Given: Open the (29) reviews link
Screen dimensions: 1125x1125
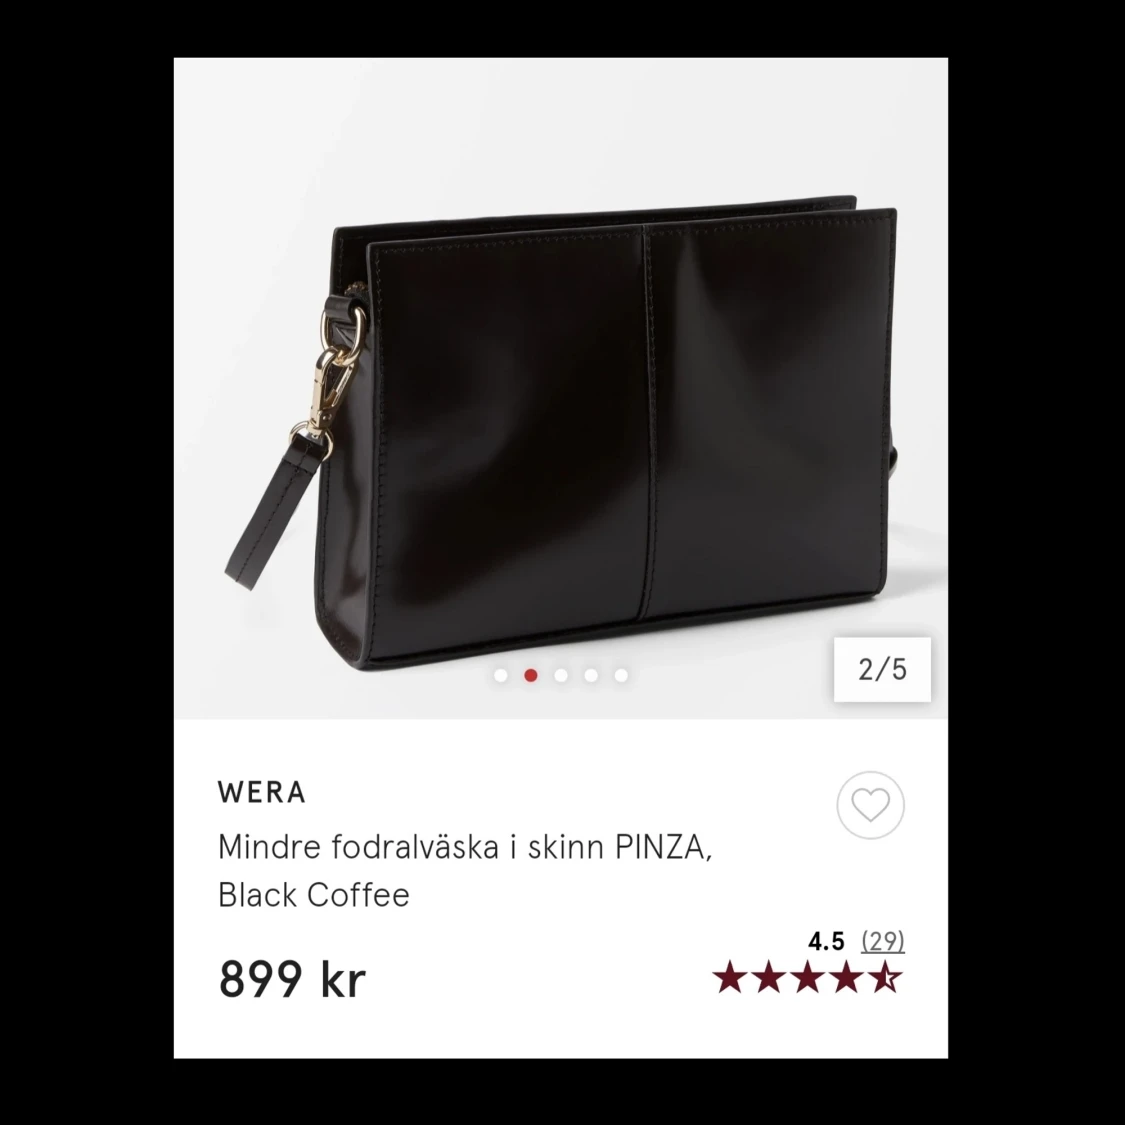Looking at the screenshot, I should (x=883, y=941).
